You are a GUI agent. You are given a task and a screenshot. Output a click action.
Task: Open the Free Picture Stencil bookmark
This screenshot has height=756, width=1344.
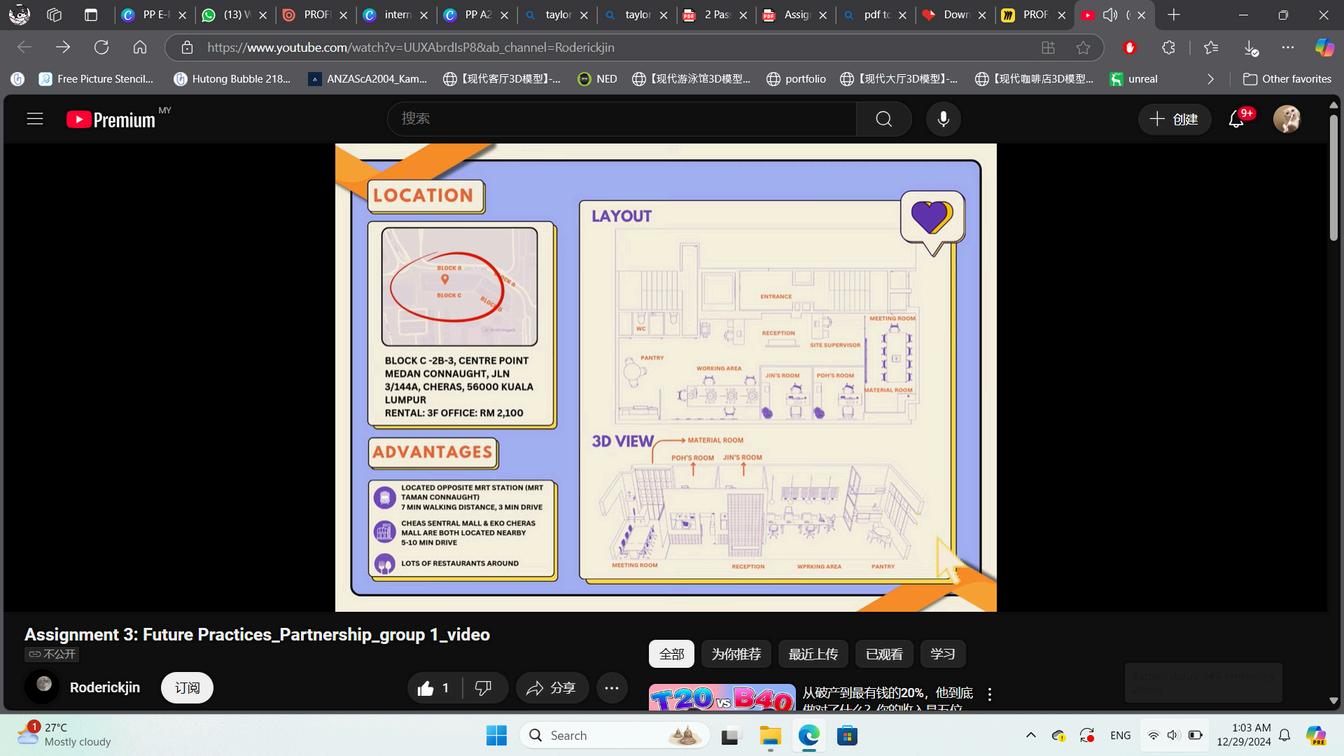coord(96,79)
